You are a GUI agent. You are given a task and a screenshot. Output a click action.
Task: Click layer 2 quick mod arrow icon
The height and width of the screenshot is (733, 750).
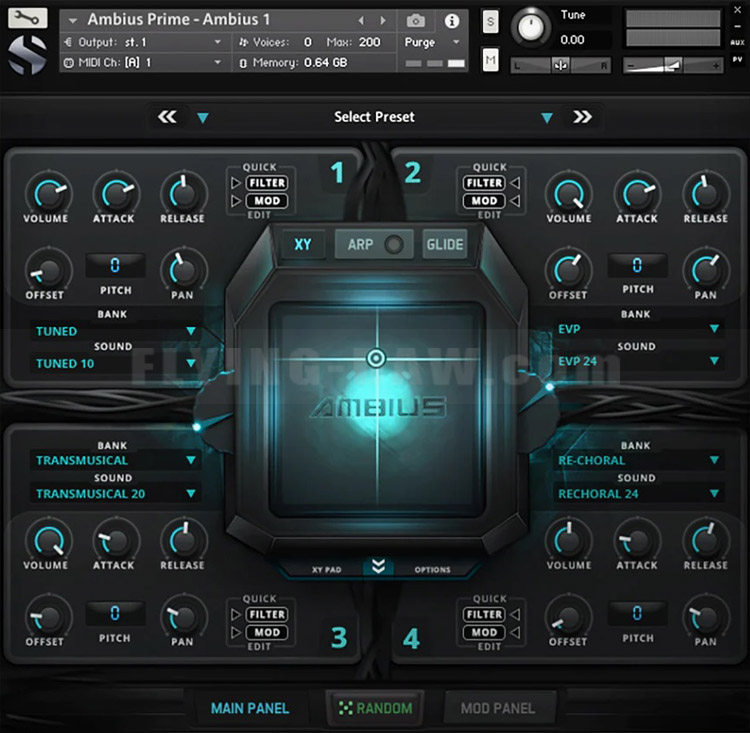pyautogui.click(x=515, y=201)
